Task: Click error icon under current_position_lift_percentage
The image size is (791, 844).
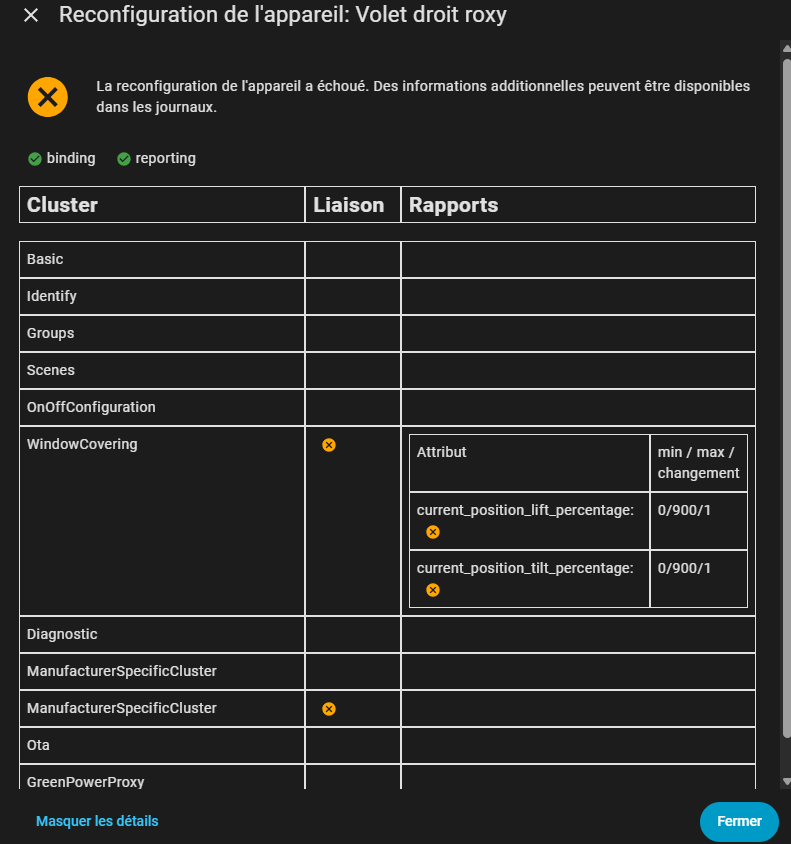Action: (x=433, y=532)
